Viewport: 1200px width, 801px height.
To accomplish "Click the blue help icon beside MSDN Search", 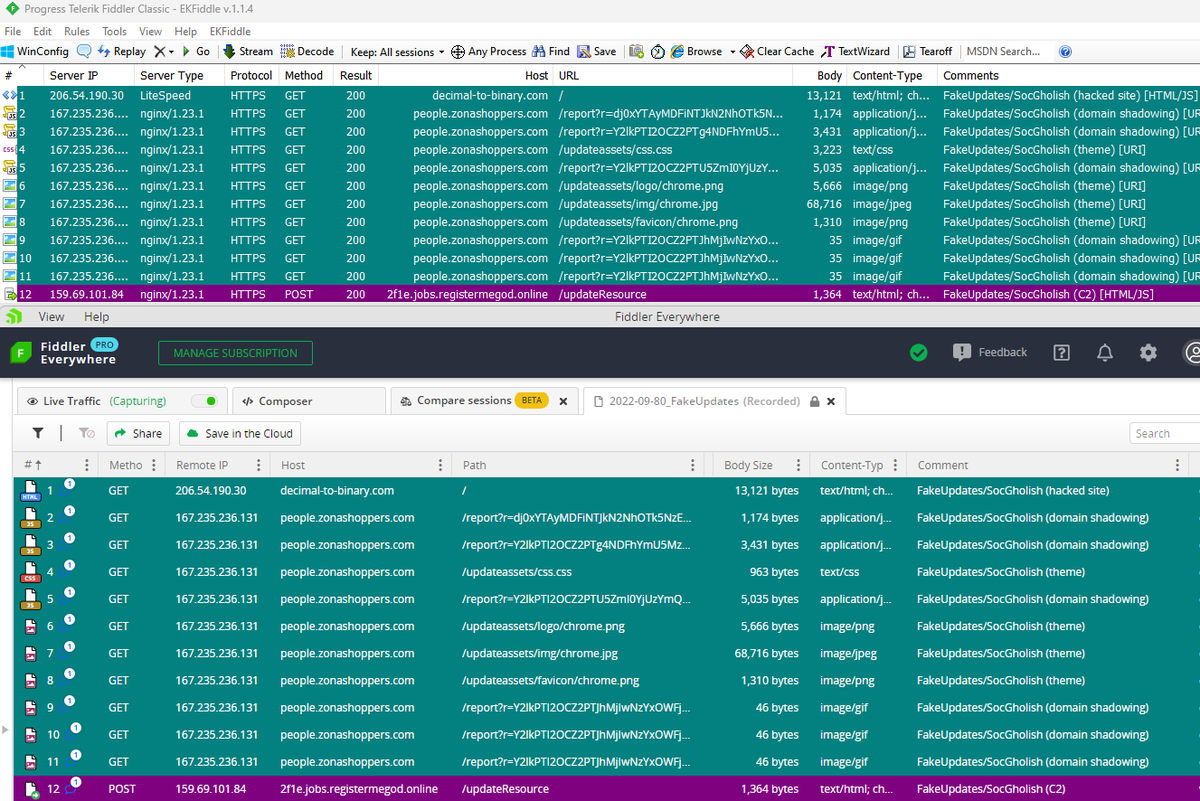I will [1065, 51].
